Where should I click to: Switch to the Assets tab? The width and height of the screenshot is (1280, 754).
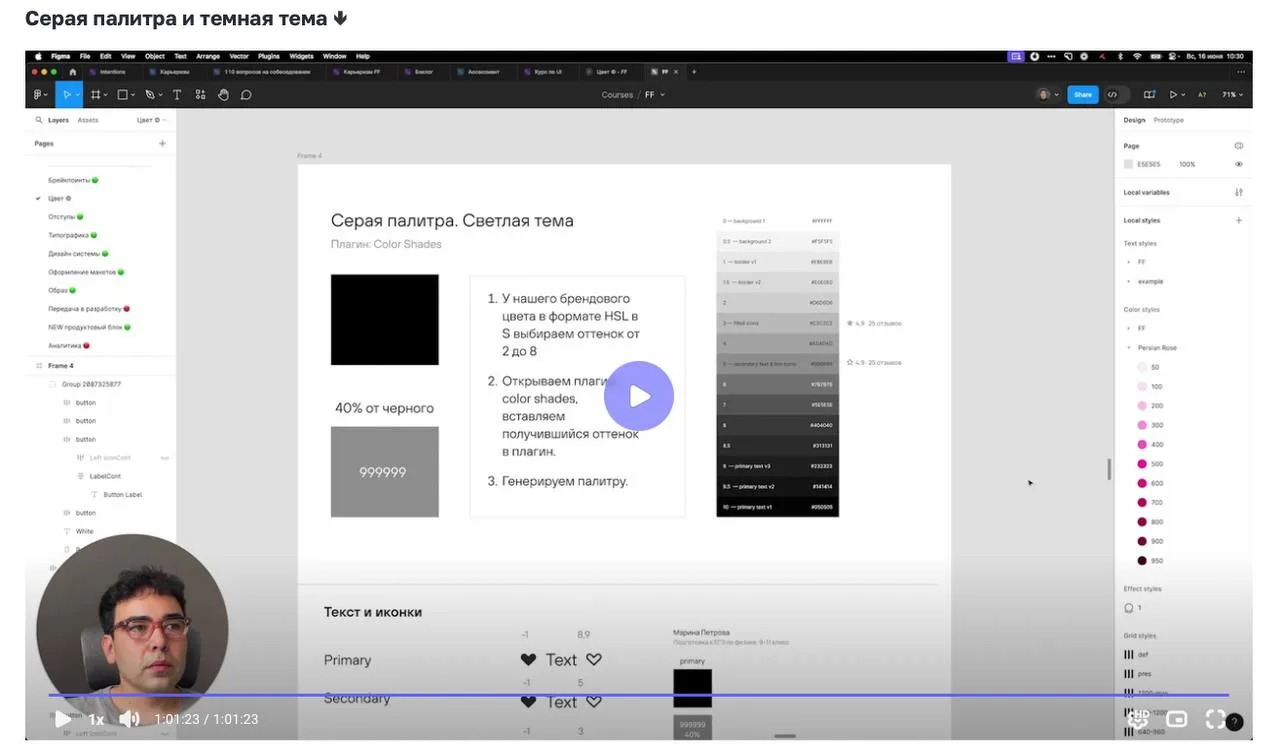tap(88, 120)
